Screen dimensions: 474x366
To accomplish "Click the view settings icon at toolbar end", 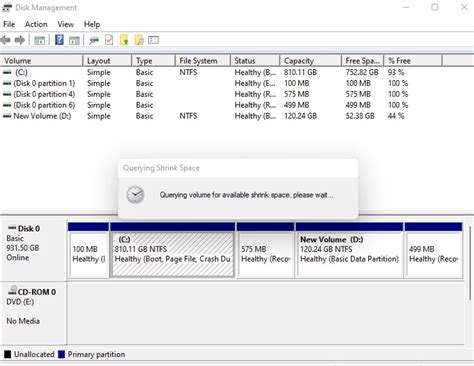I will [x=153, y=40].
